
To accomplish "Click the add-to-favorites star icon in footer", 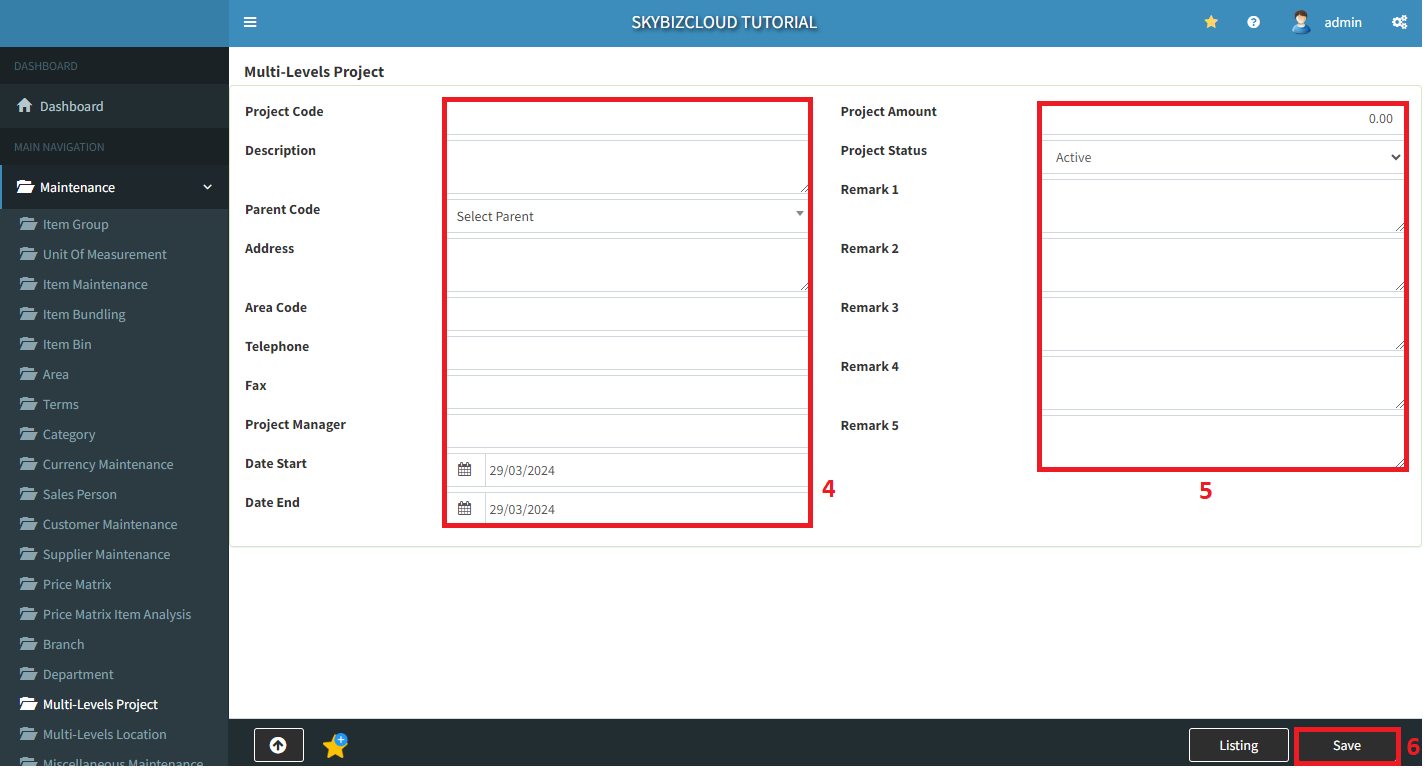I will click(x=335, y=745).
